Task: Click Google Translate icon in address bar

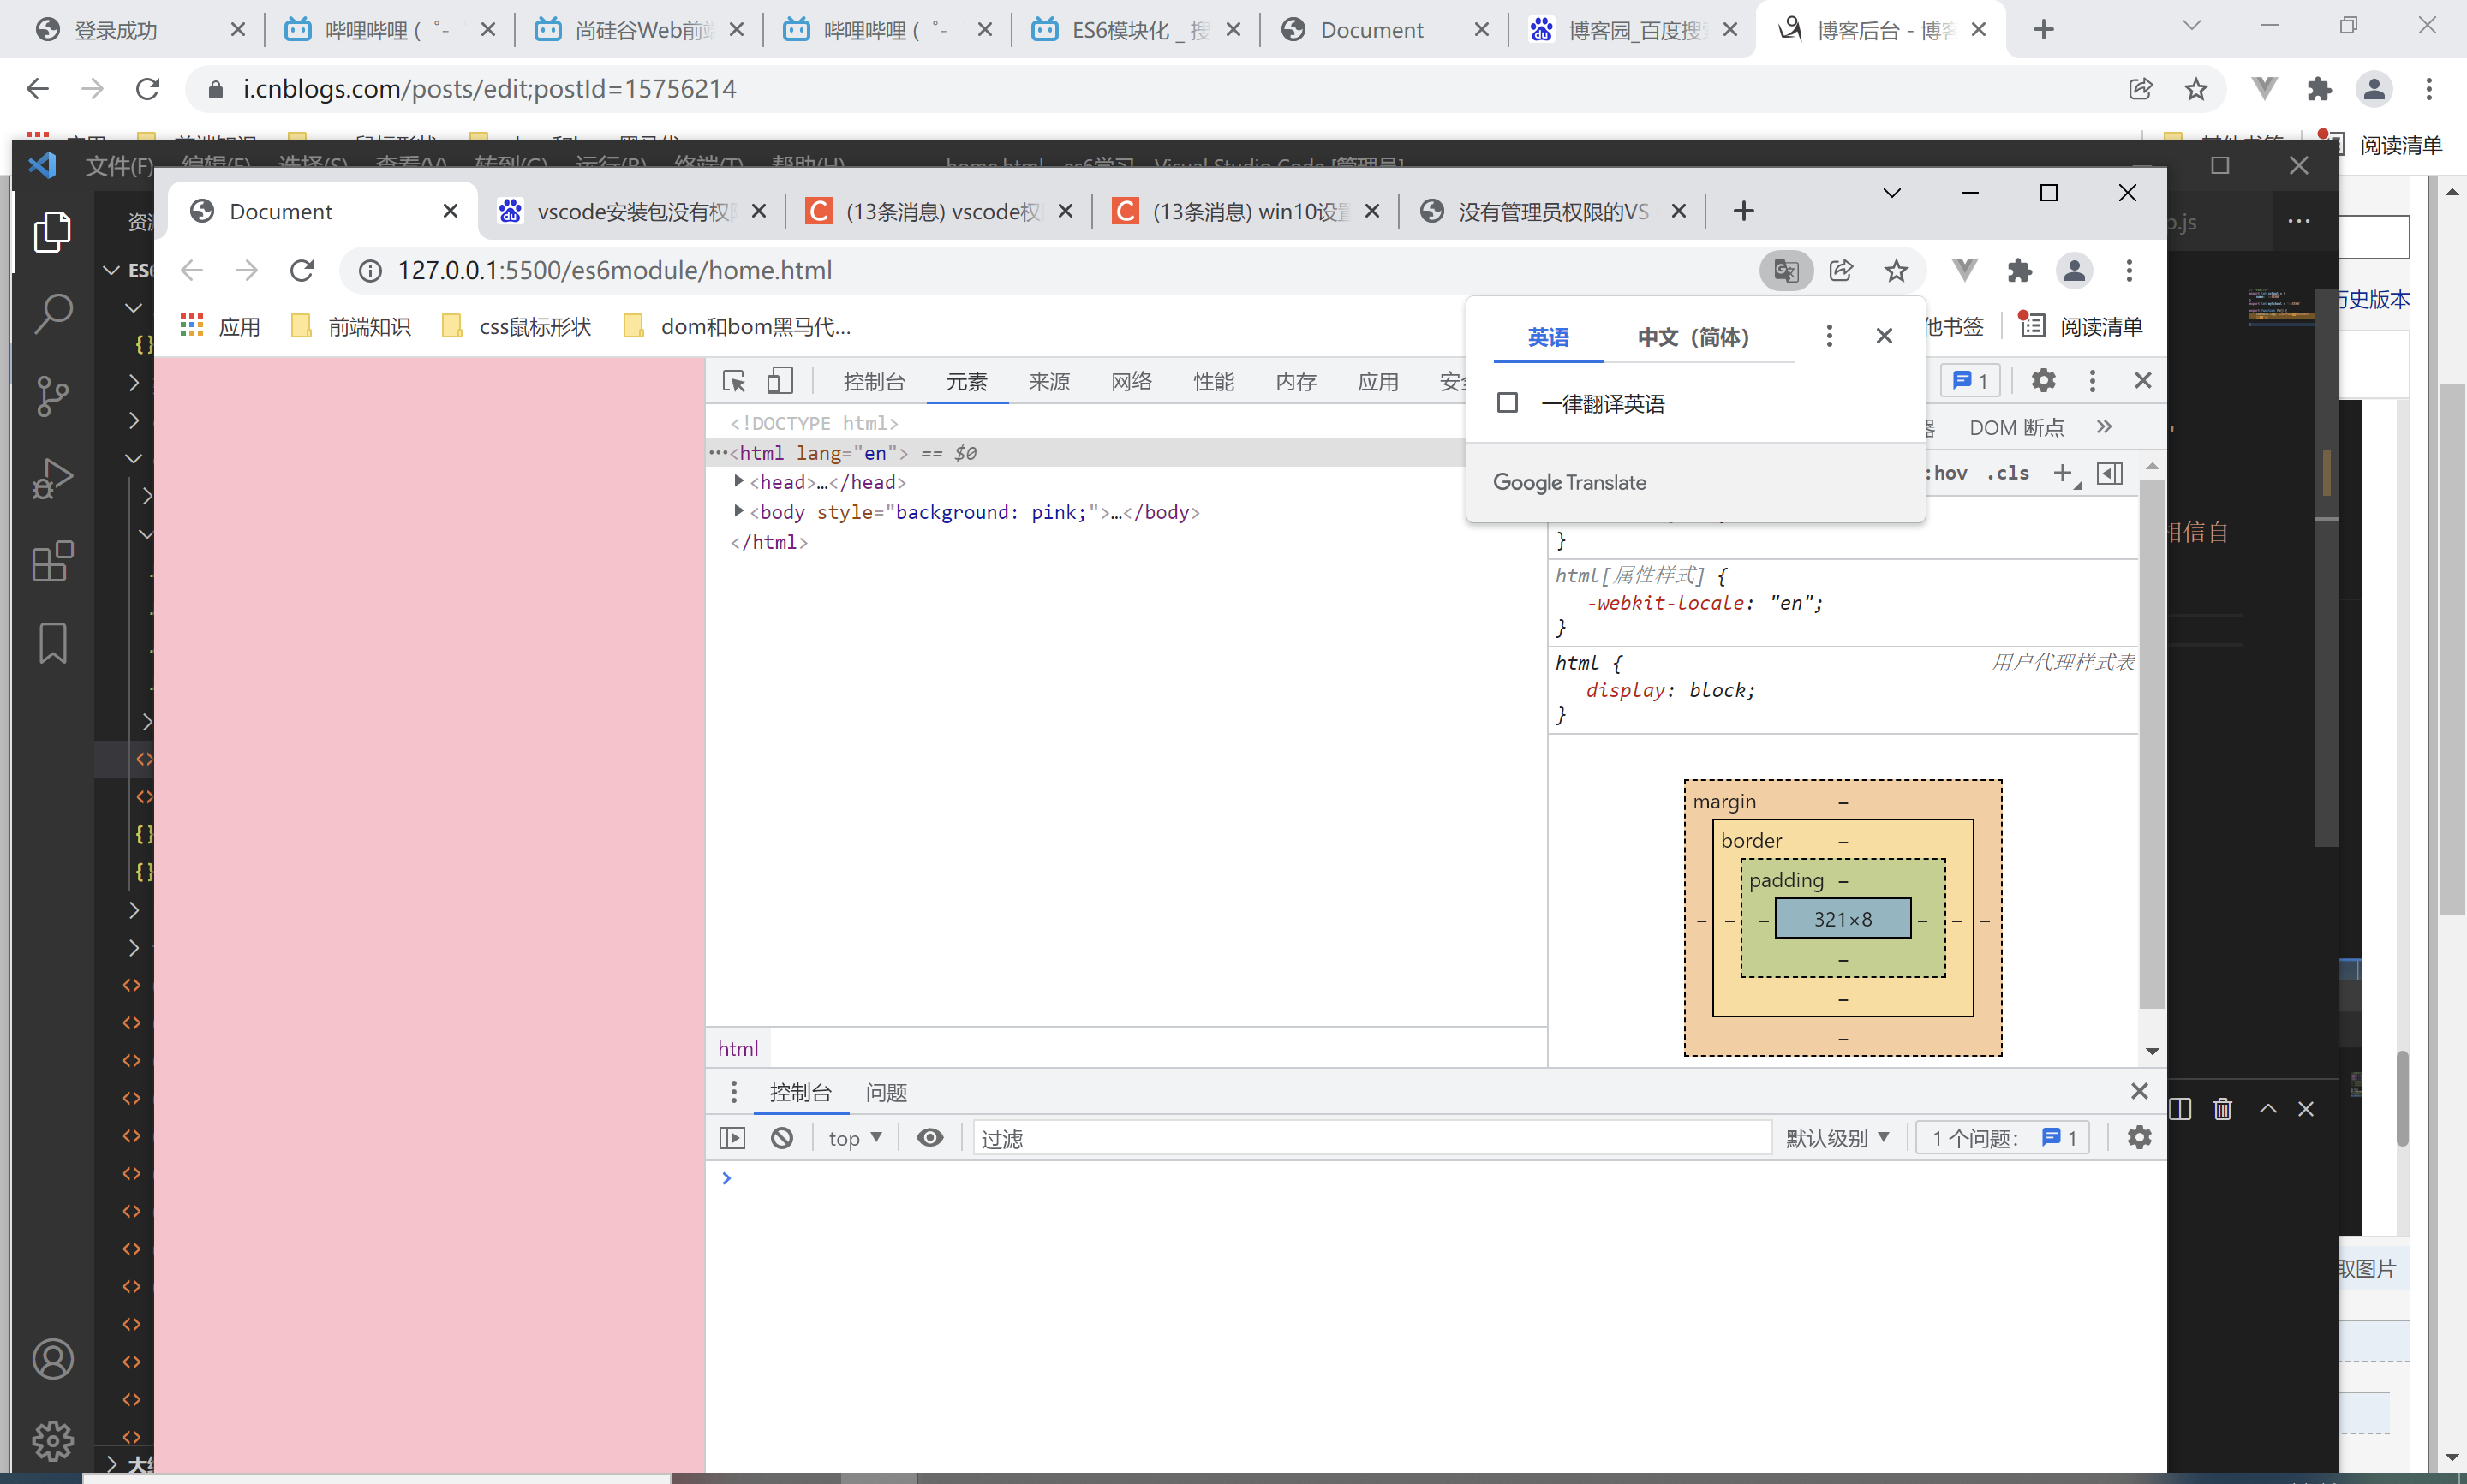Action: click(x=1786, y=270)
